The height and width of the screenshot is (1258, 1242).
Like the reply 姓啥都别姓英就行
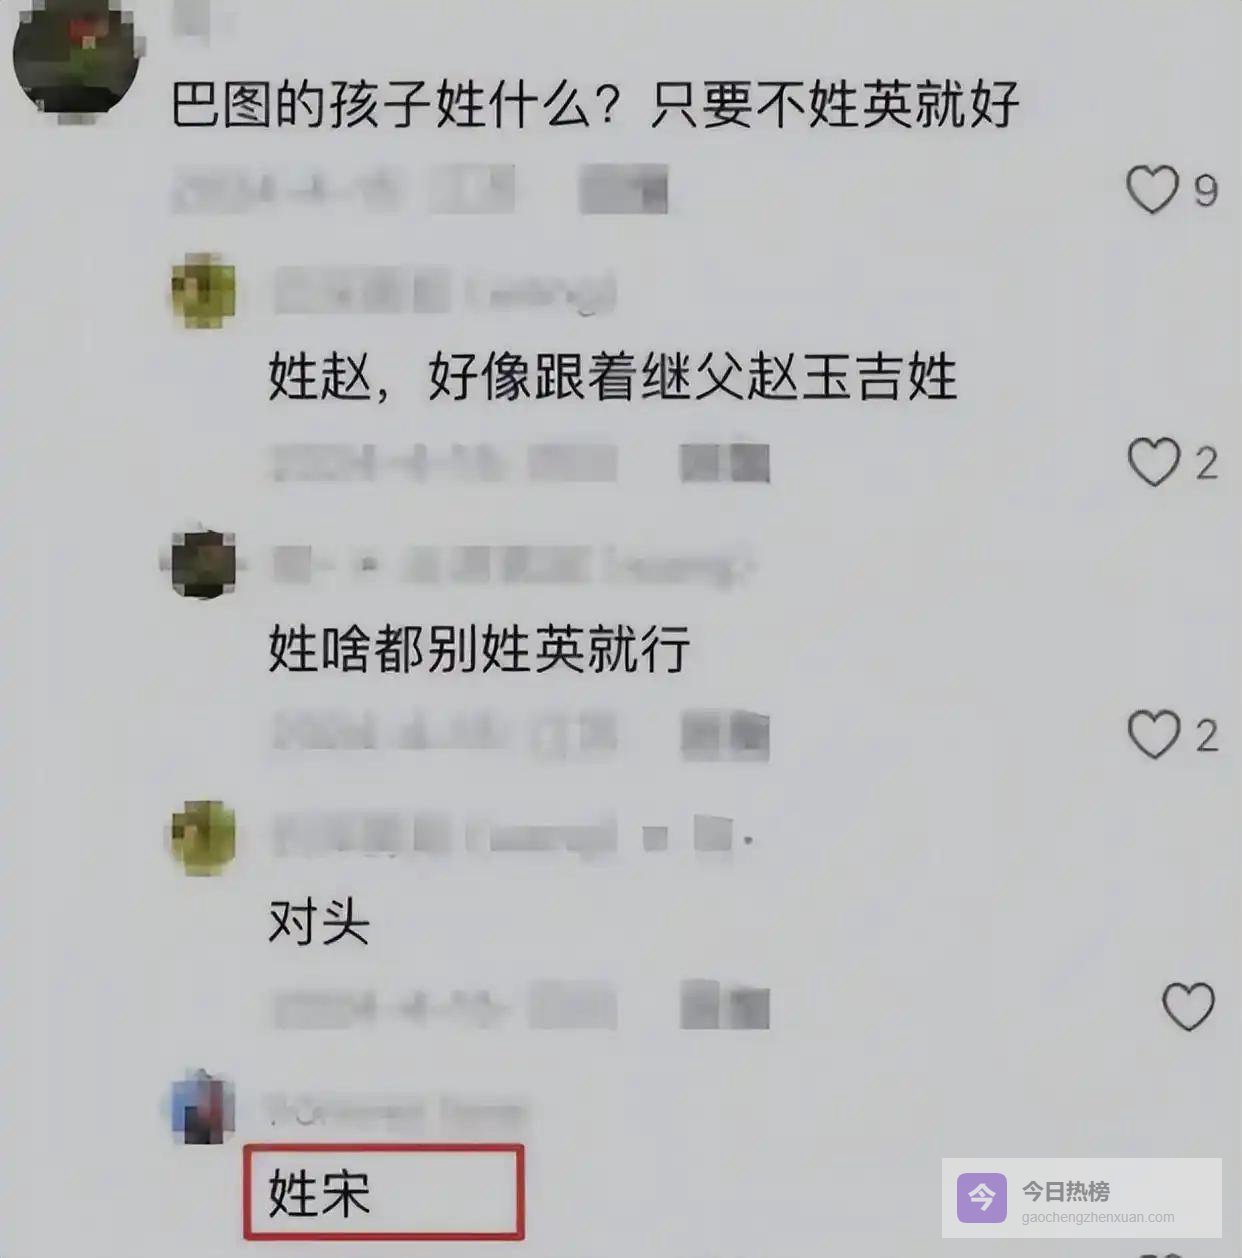[1154, 735]
